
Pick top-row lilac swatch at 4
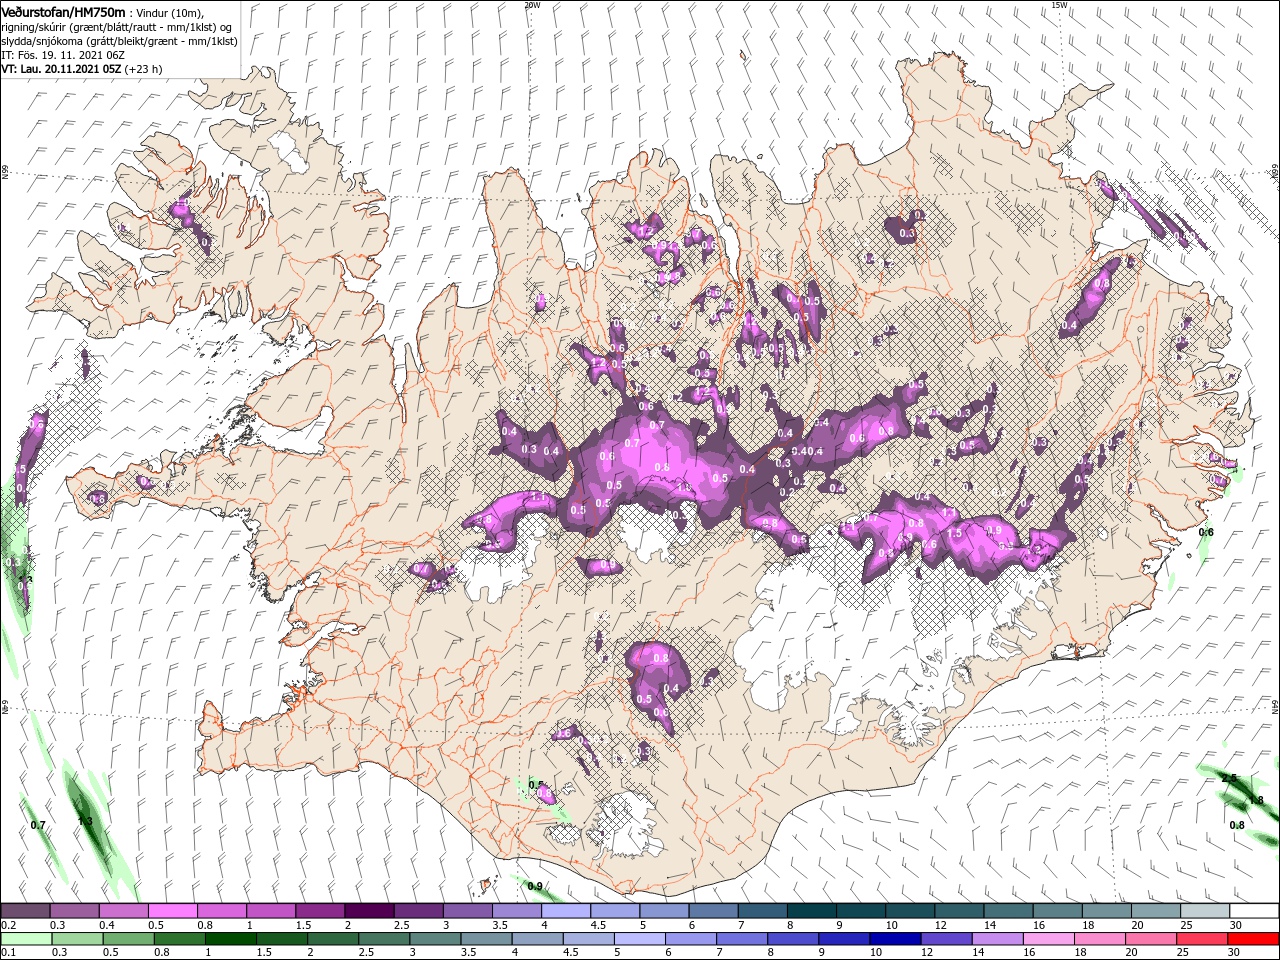(x=566, y=911)
